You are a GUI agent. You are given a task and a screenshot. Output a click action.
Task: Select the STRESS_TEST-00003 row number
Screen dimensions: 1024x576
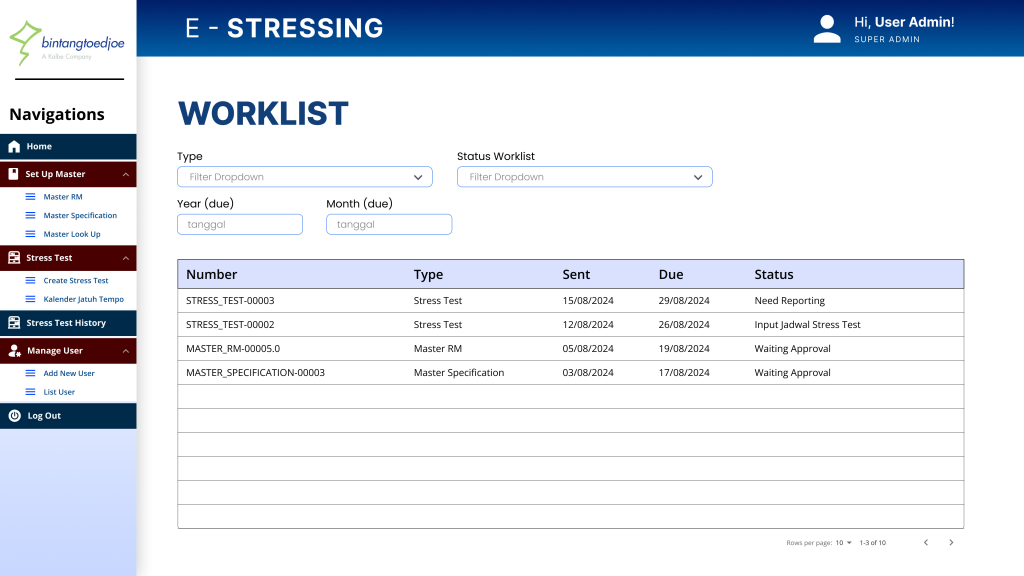(230, 300)
